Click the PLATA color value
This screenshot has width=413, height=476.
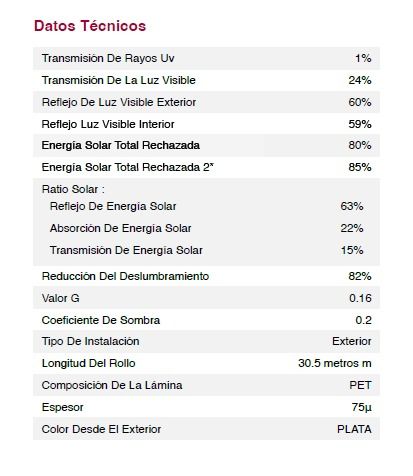354,429
